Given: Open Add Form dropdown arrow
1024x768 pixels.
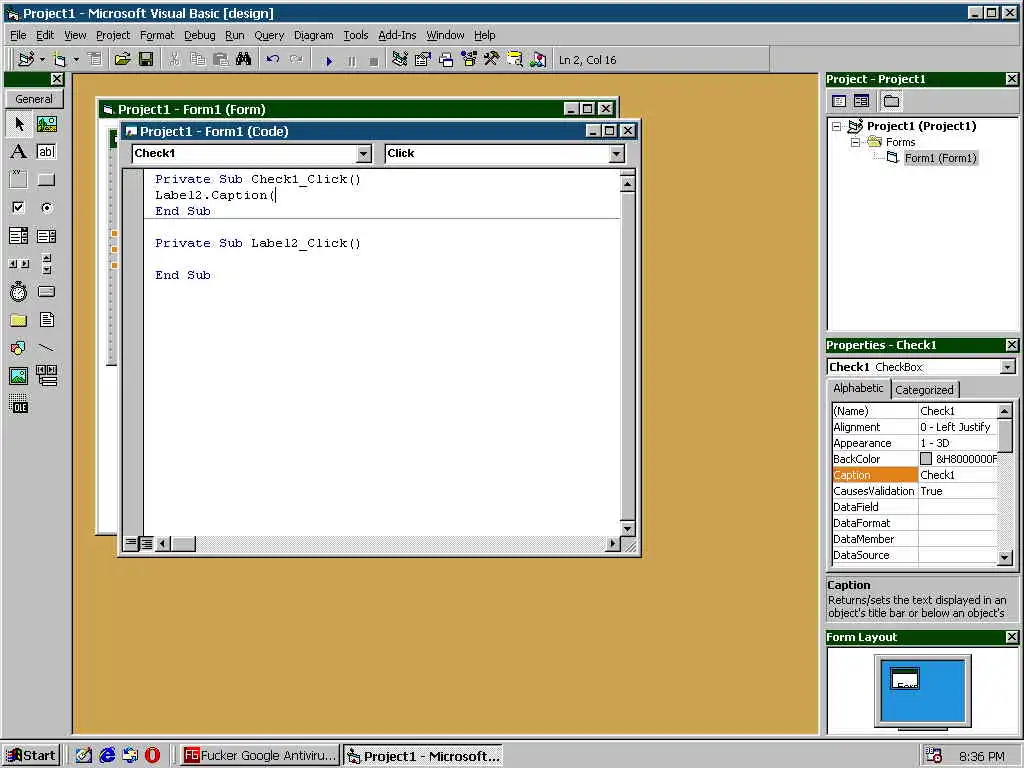Looking at the screenshot, I should click(x=76, y=59).
